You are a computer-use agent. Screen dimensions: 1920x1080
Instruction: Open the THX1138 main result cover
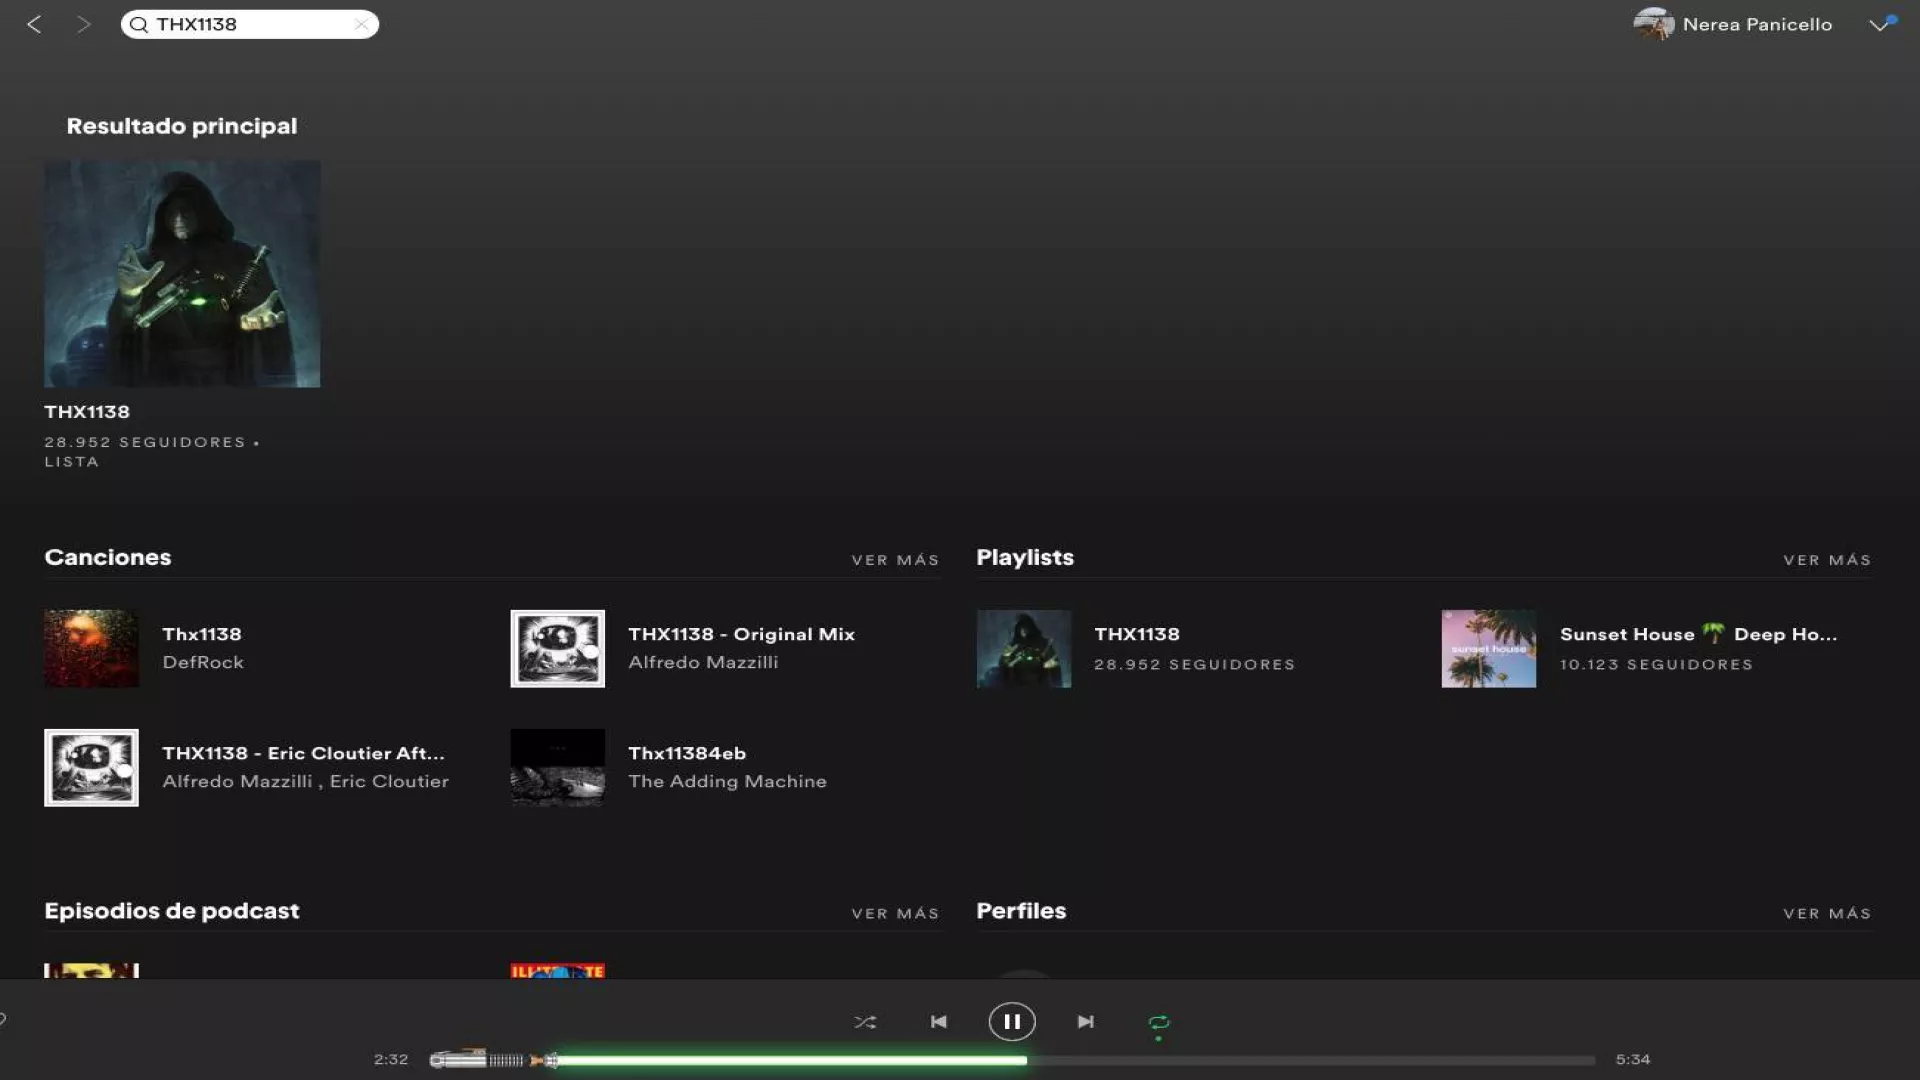point(182,274)
